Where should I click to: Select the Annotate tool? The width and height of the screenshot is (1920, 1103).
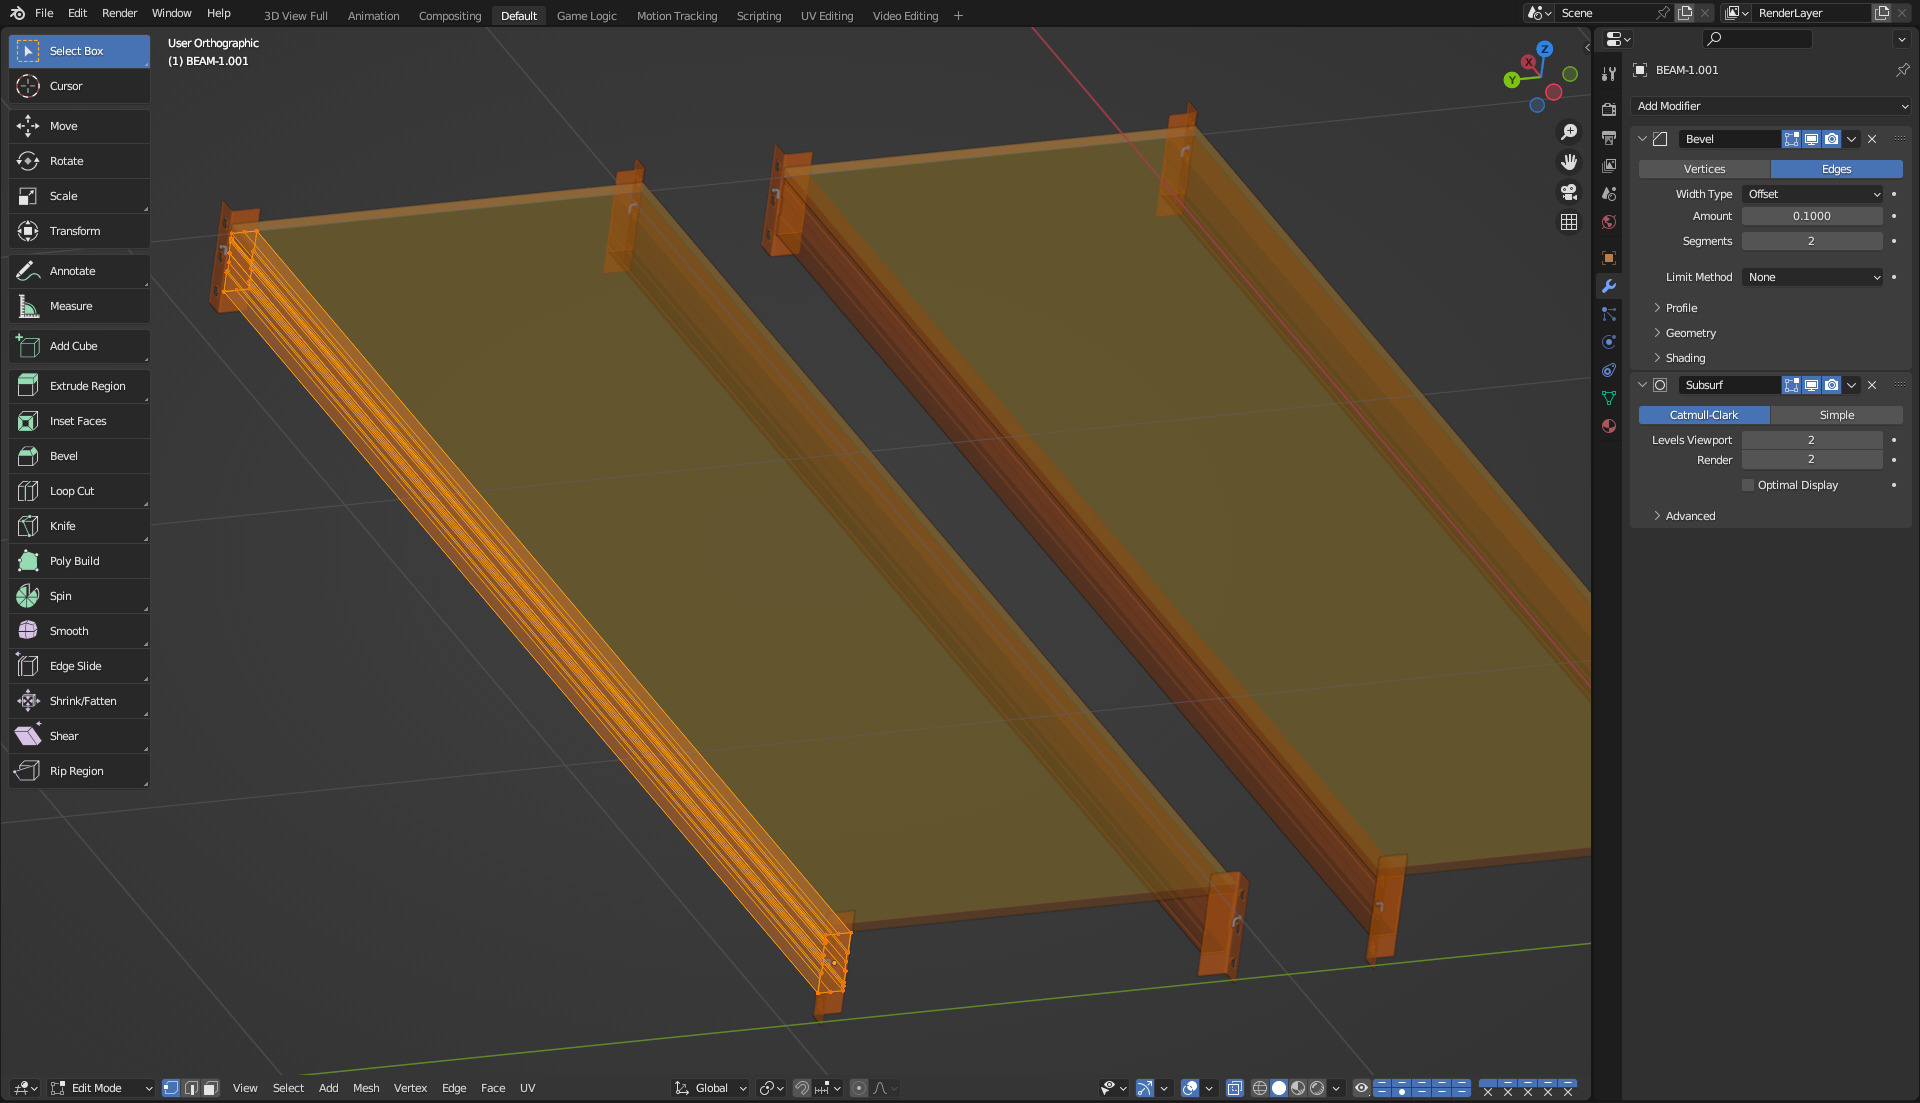pos(79,271)
